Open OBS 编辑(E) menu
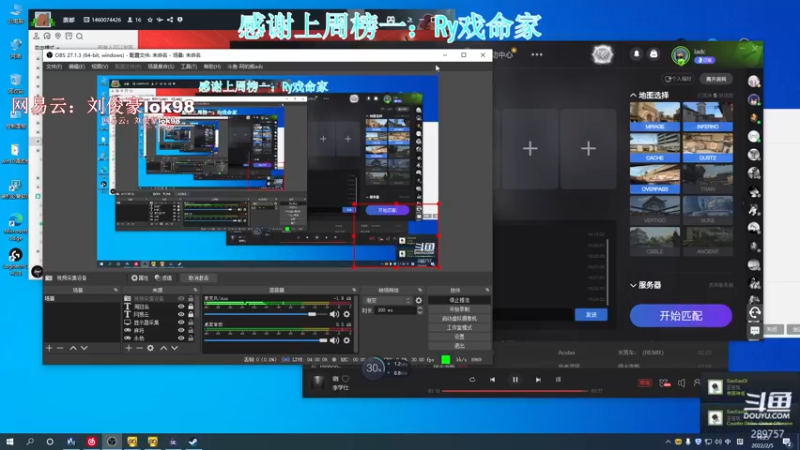Screen dimensions: 800x450 tap(77, 67)
